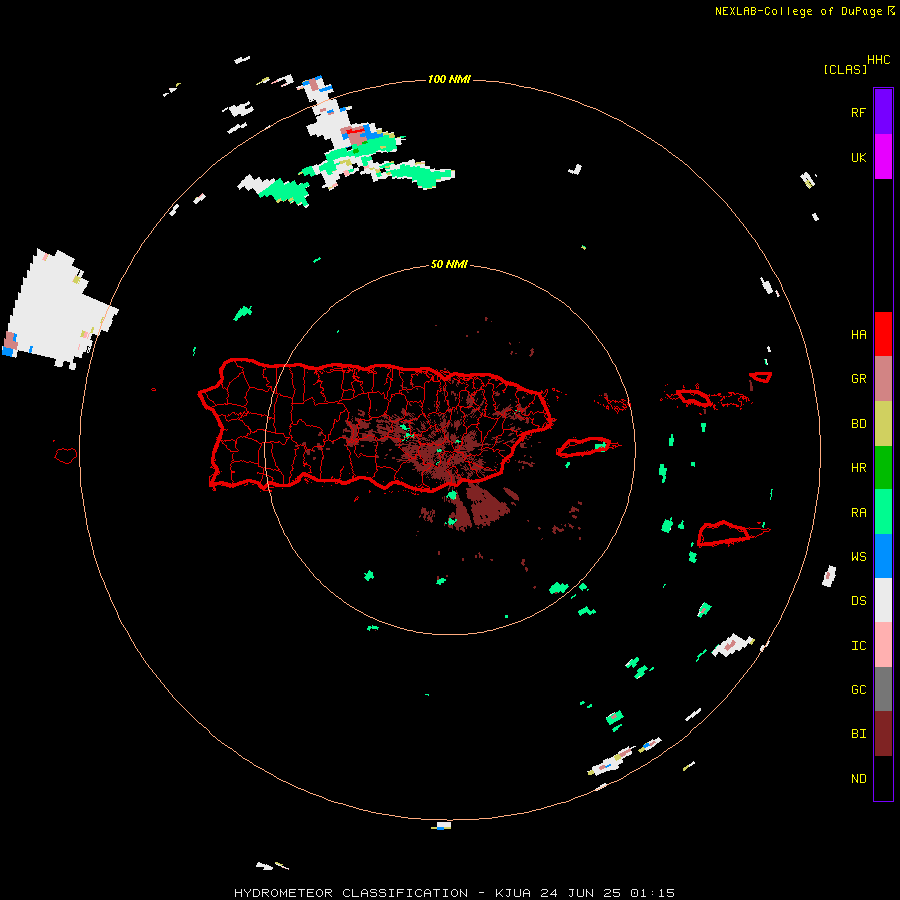Click the DS white legend swatch
This screenshot has height=900, width=900.
tap(883, 600)
